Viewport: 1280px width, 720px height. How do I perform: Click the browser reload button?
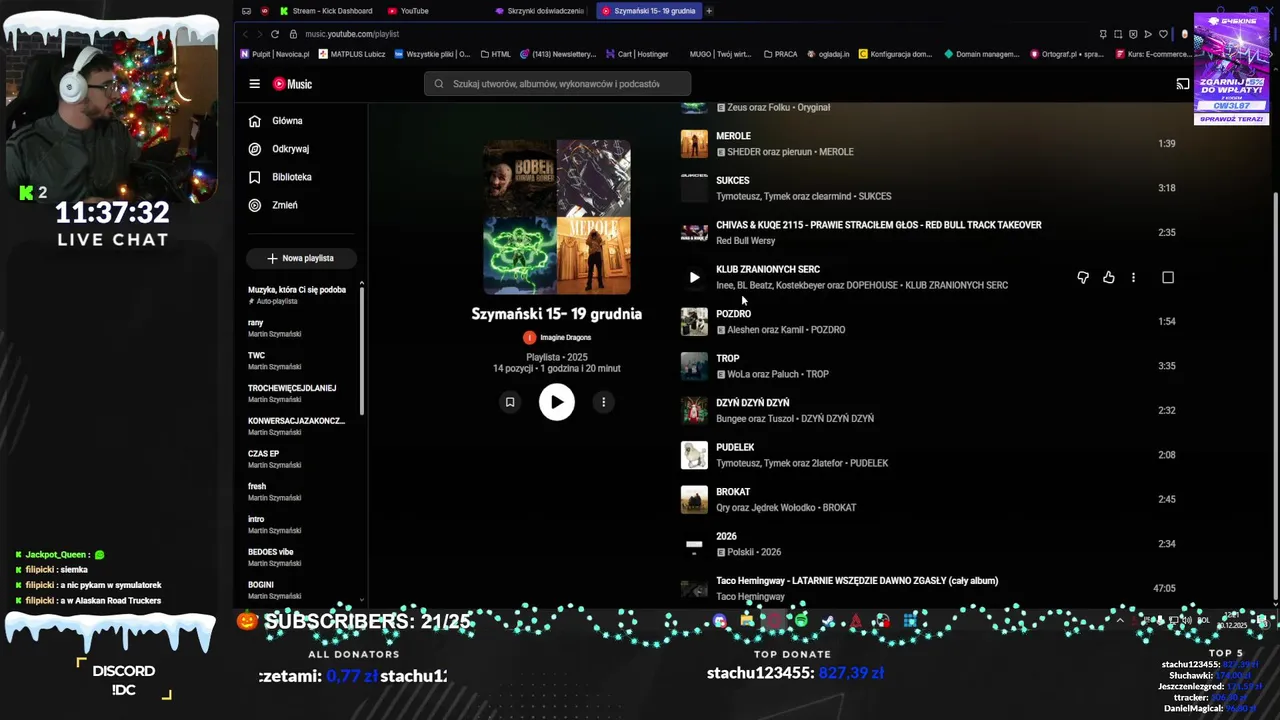(x=275, y=34)
